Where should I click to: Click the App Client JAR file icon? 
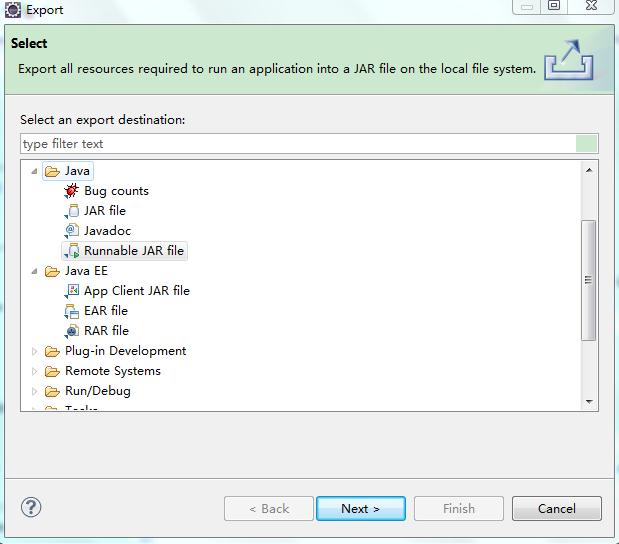pos(72,291)
